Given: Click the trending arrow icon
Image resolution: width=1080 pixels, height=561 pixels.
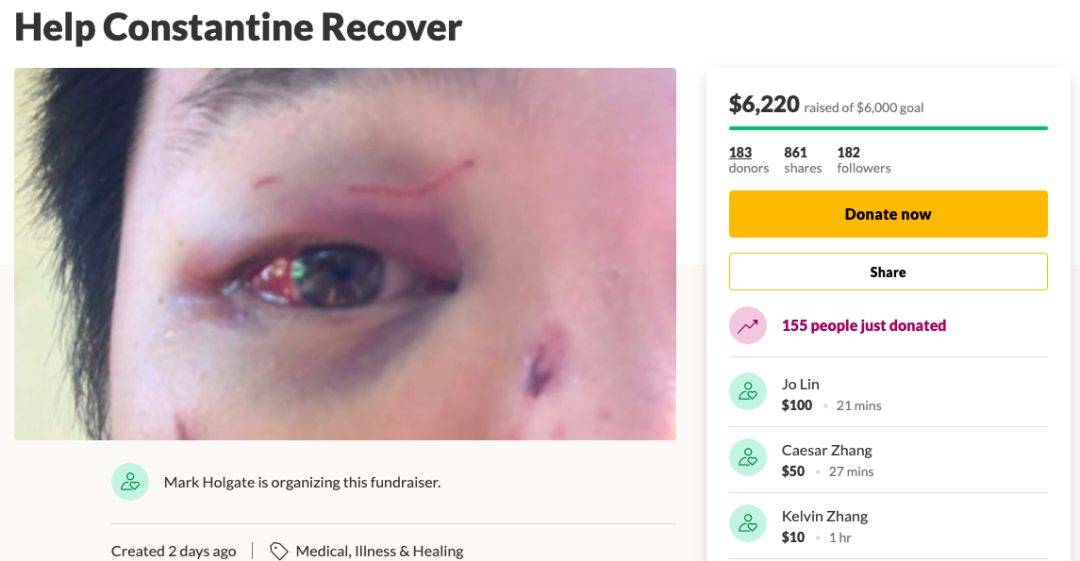Looking at the screenshot, I should pos(747,325).
